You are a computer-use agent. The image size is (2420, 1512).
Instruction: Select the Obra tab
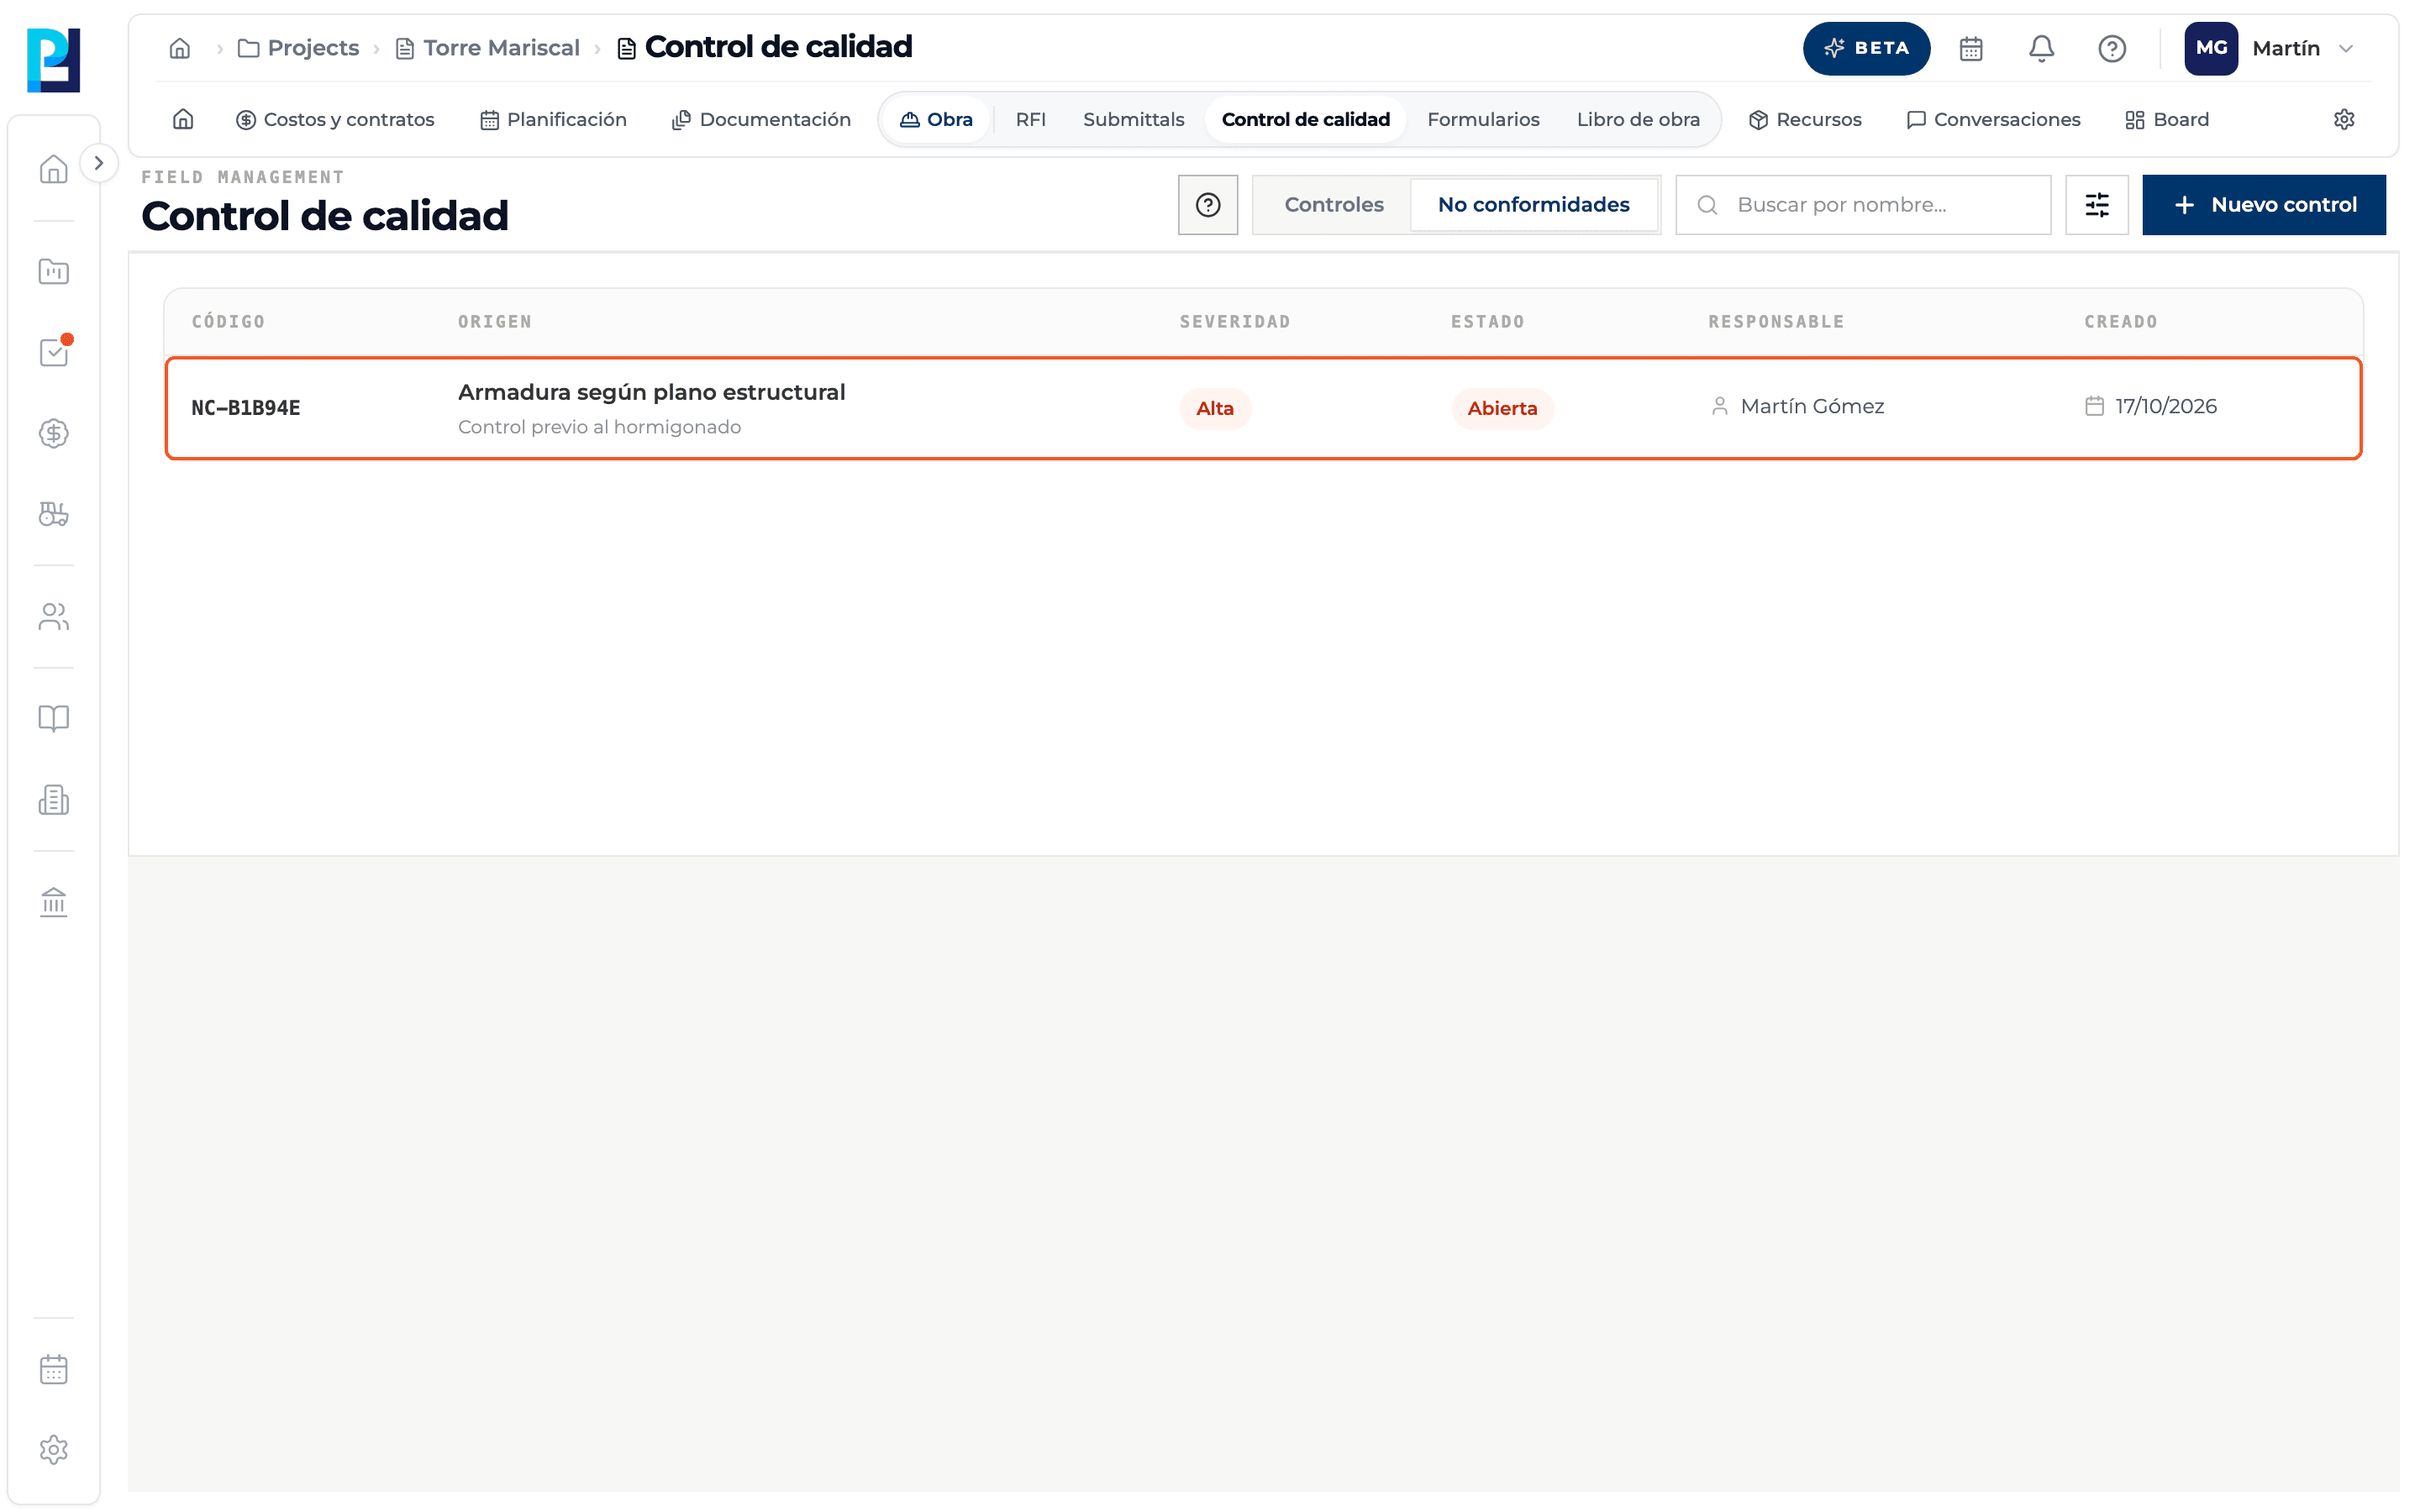coord(936,119)
